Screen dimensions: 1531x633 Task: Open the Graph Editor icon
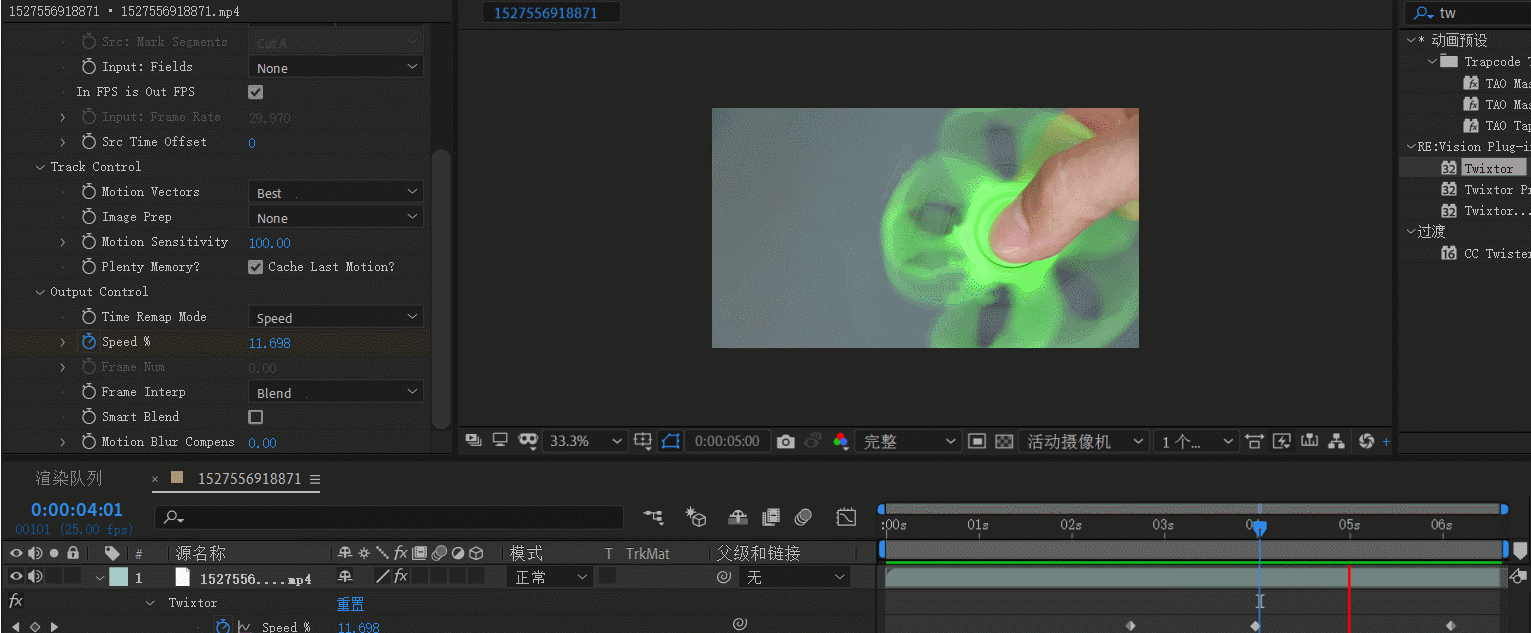point(847,517)
